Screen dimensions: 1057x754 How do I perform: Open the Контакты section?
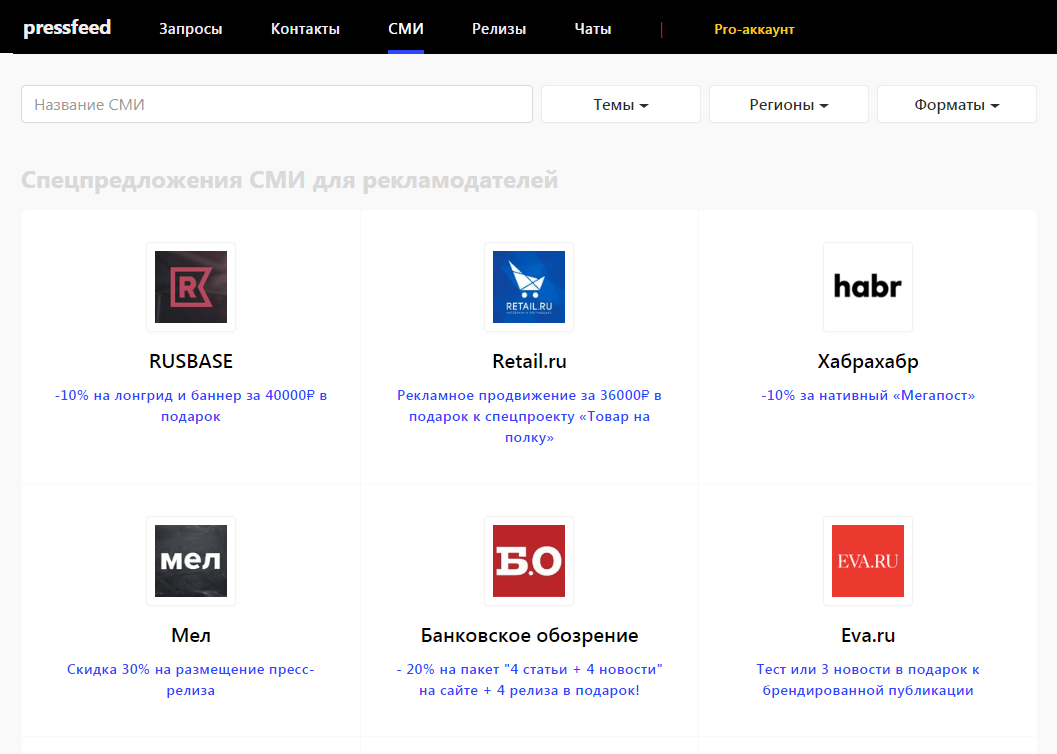click(x=305, y=29)
